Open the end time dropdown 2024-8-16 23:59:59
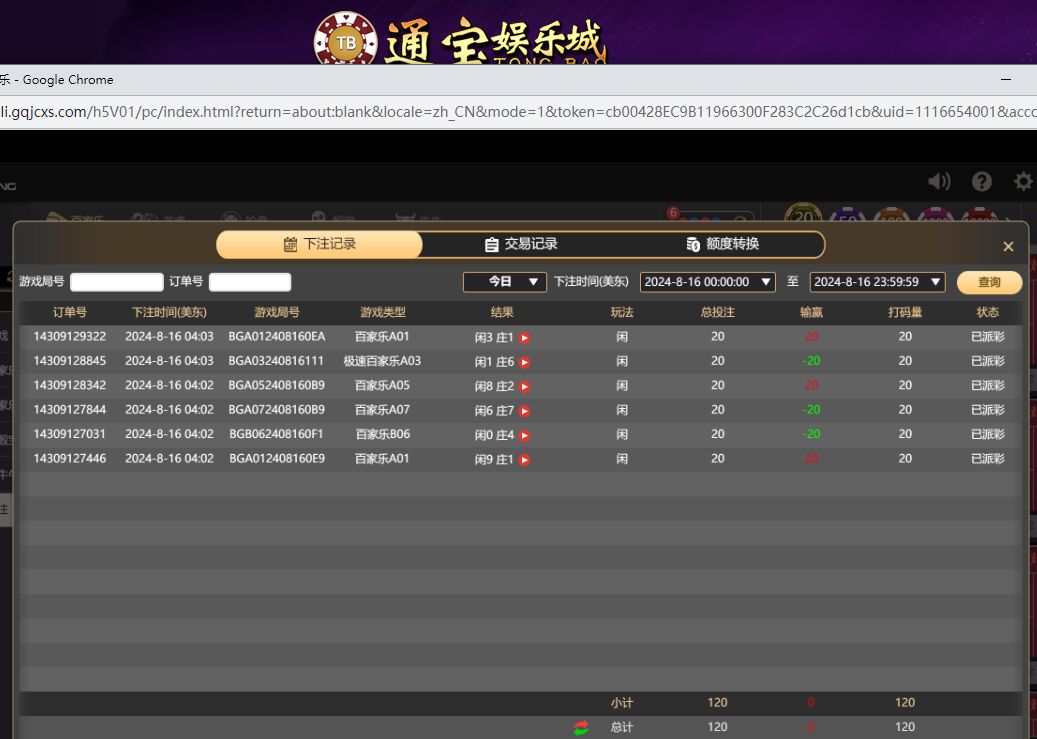Image resolution: width=1037 pixels, height=739 pixels. 877,282
